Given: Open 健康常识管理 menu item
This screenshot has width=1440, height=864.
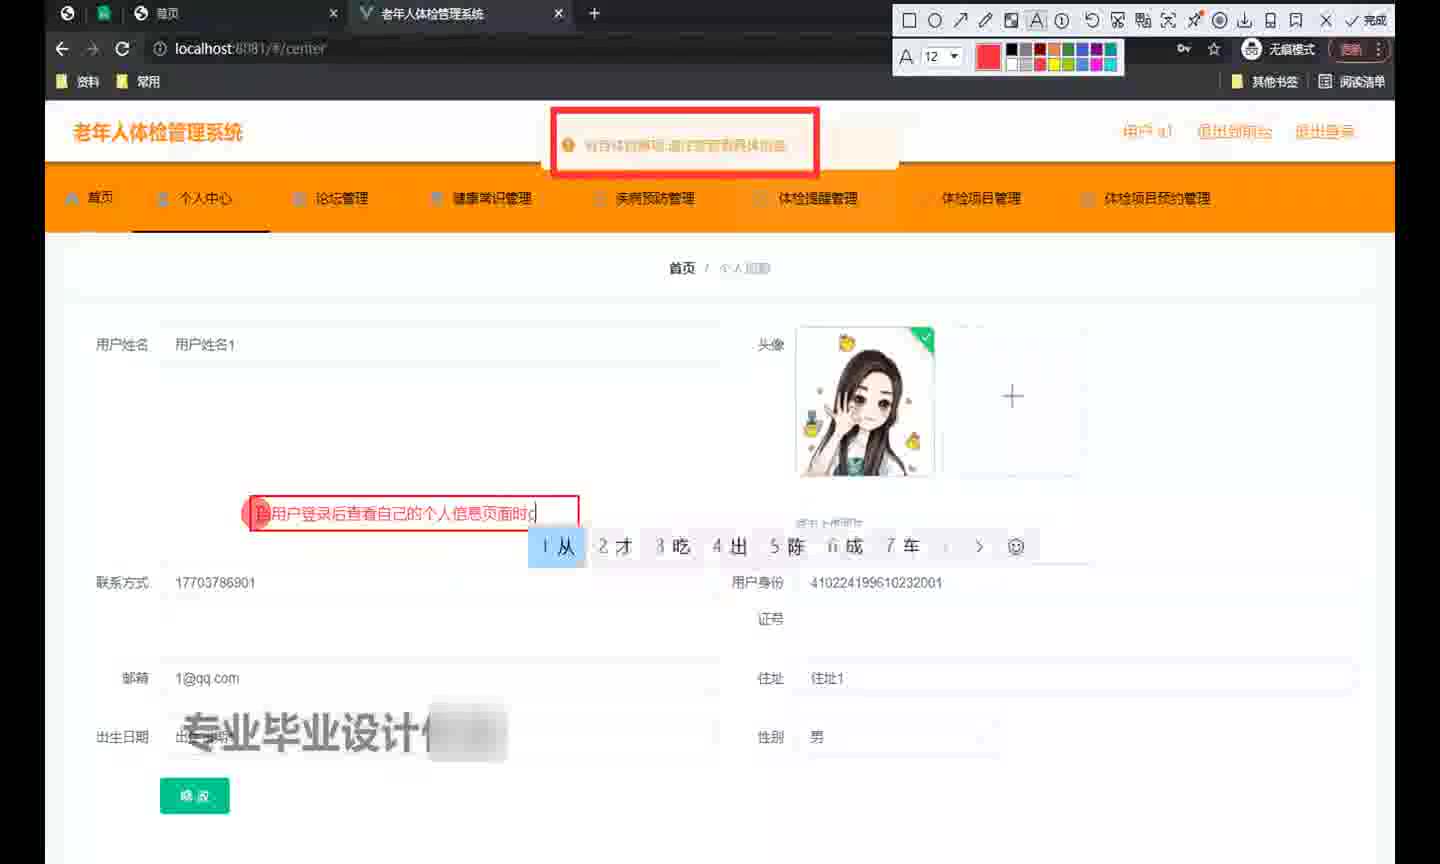Looking at the screenshot, I should tap(481, 198).
